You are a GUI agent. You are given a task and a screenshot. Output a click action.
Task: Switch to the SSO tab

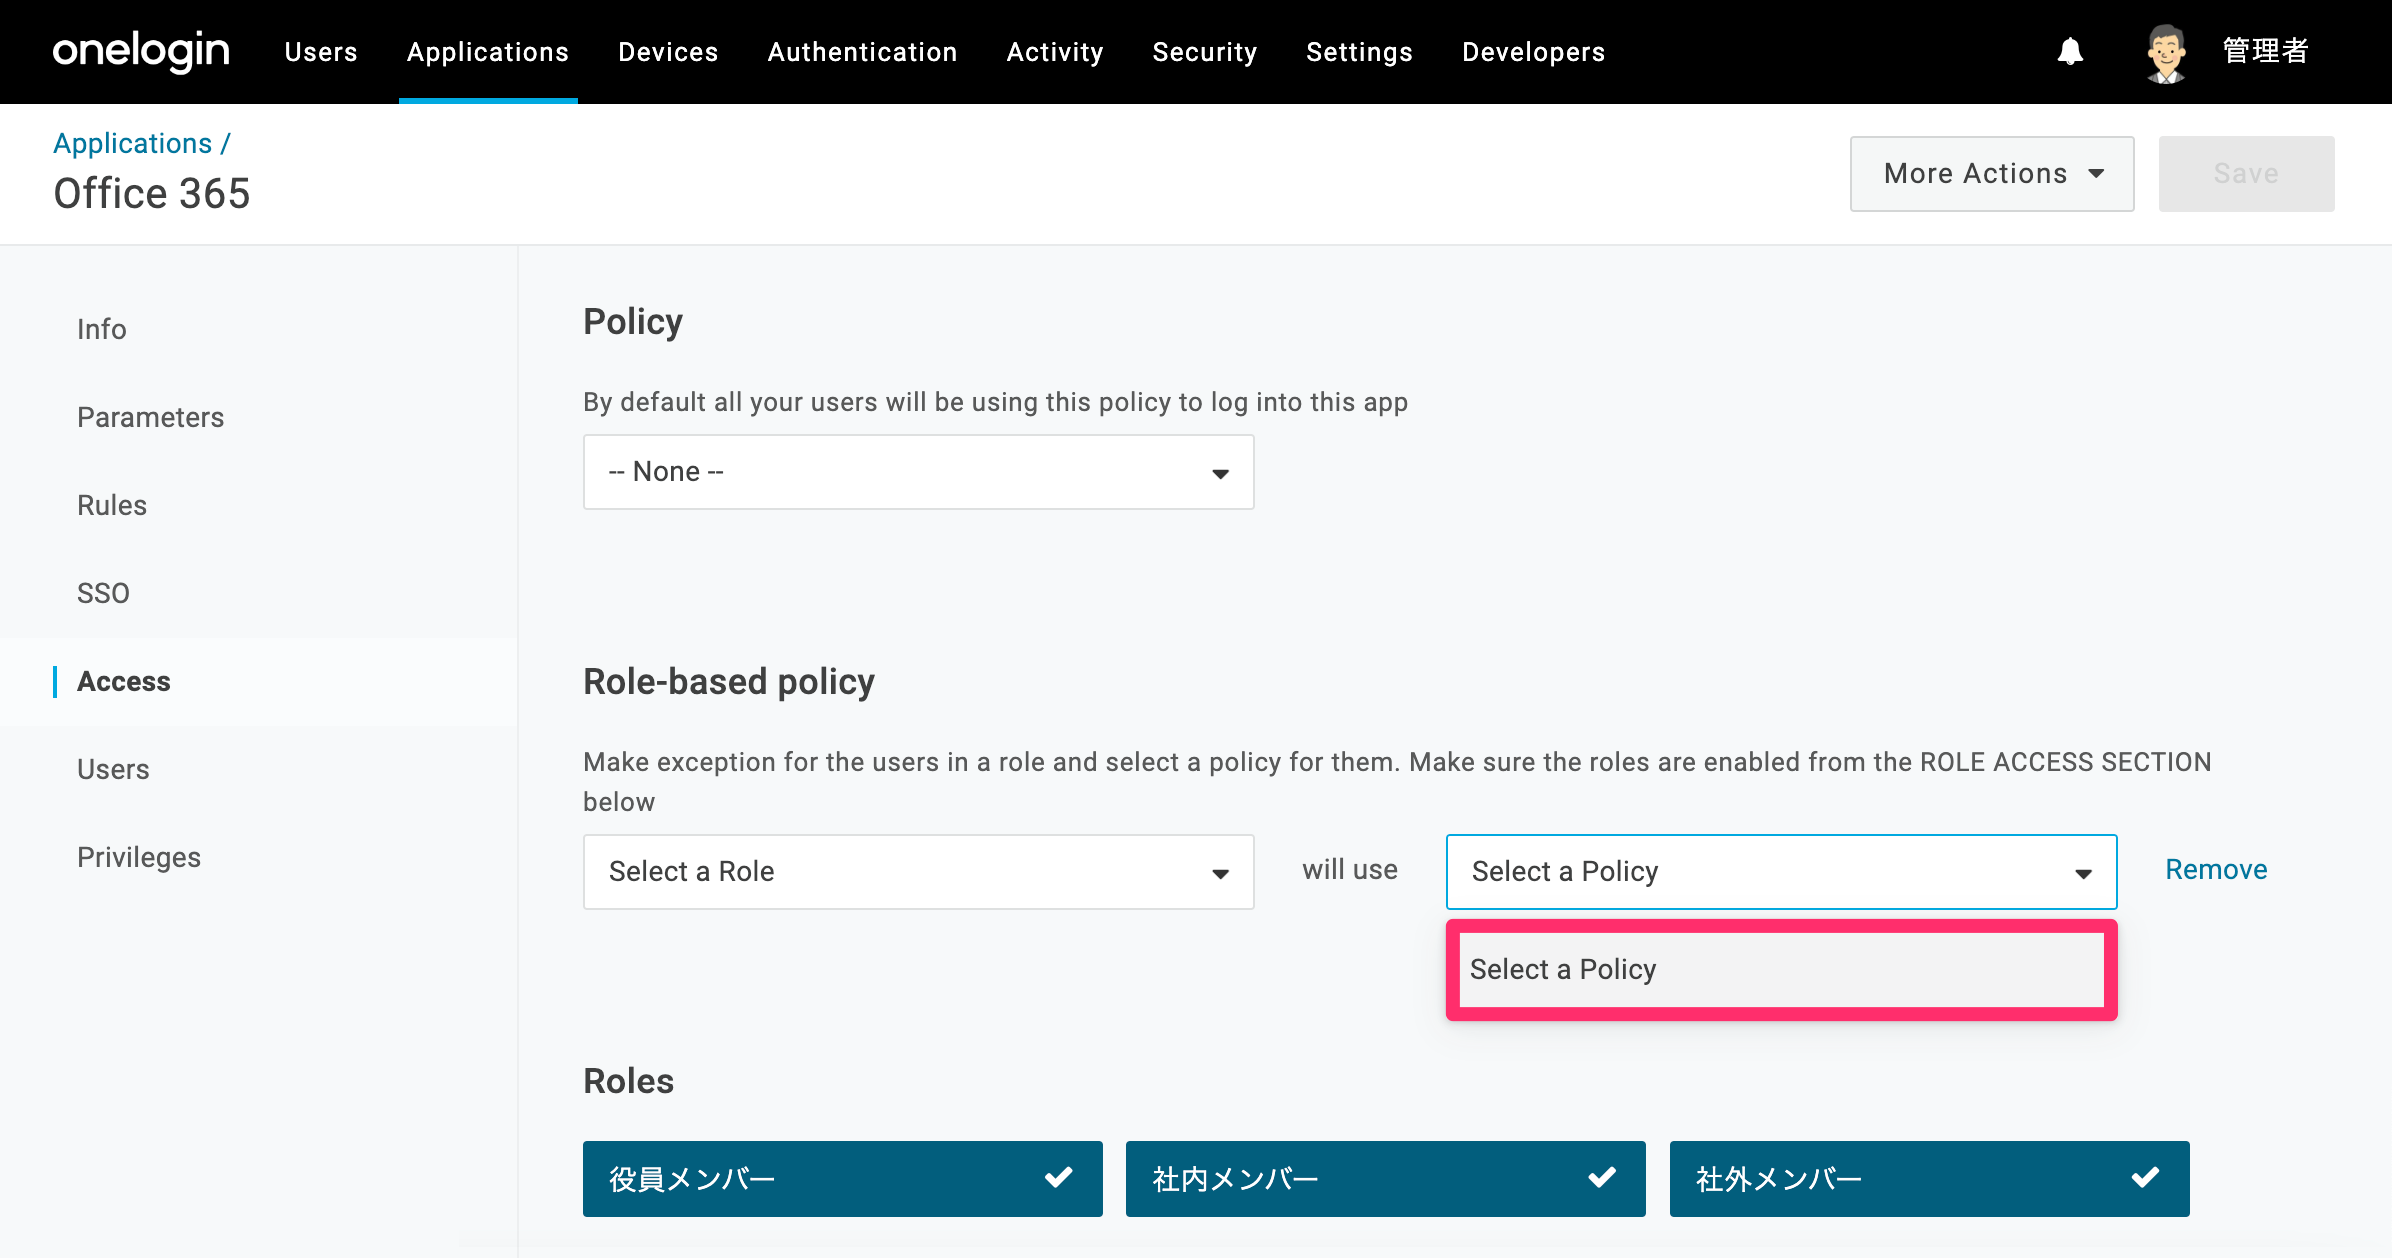(x=103, y=593)
